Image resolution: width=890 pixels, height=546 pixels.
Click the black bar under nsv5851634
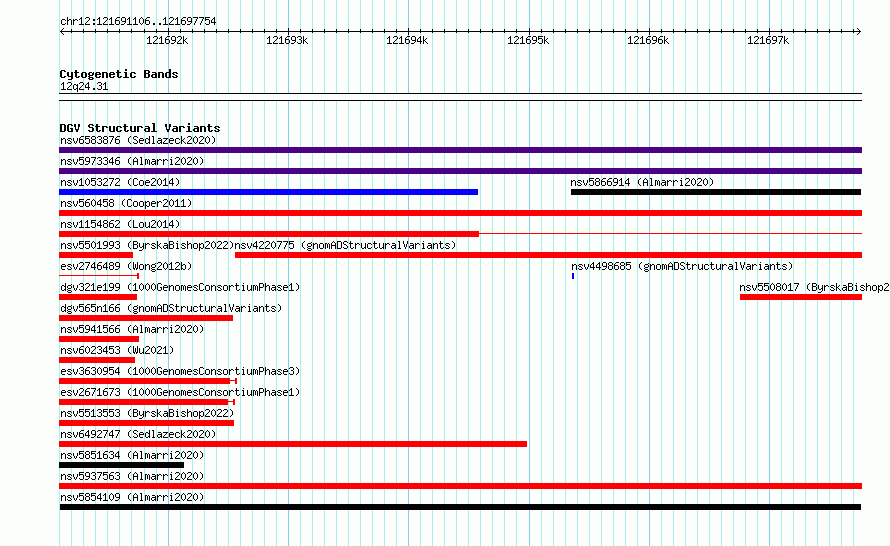[x=121, y=465]
